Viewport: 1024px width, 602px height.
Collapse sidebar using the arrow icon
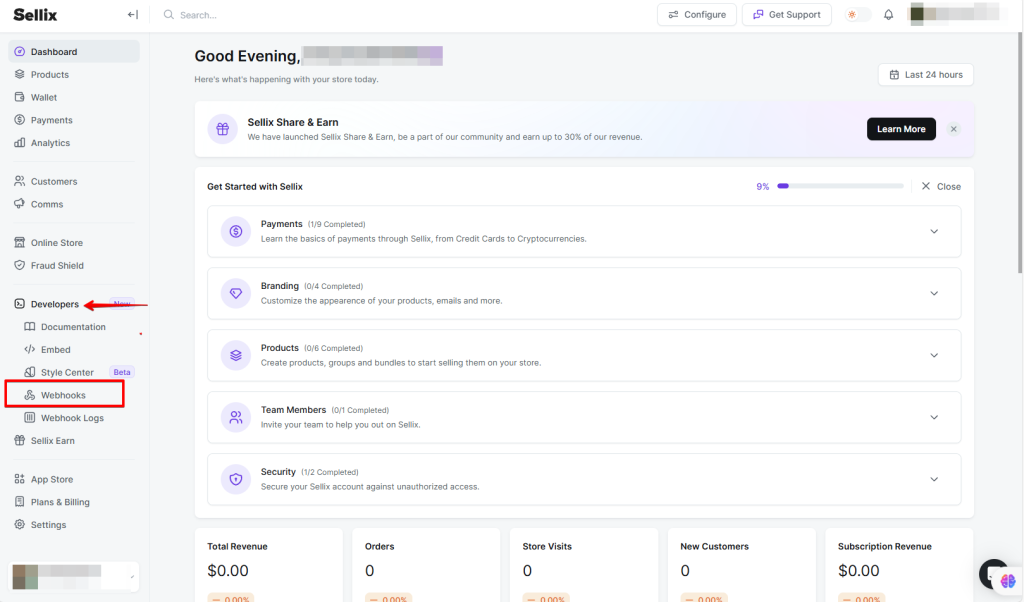tap(132, 15)
